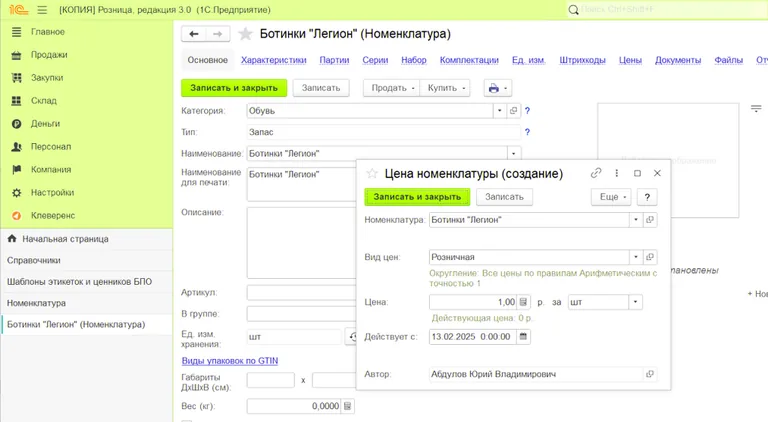Switch to the Комплектации tab
This screenshot has width=768, height=422.
coord(469,60)
